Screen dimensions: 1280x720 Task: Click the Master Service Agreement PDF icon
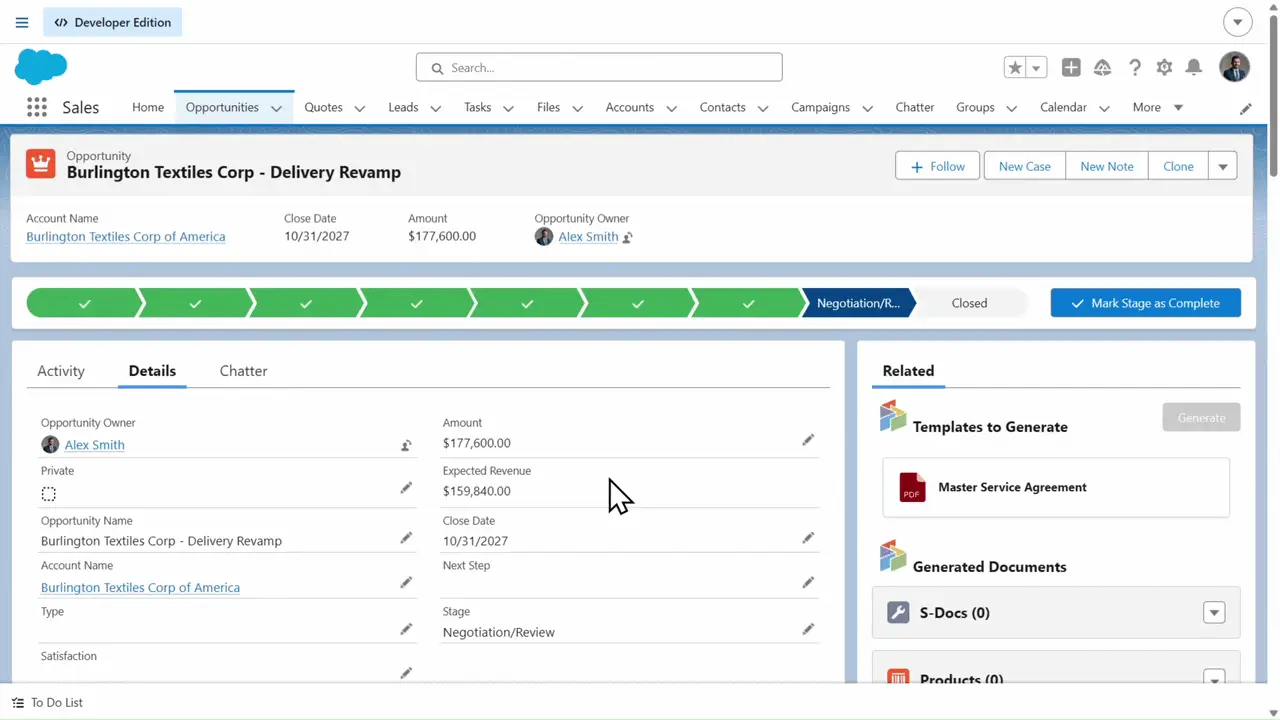pyautogui.click(x=912, y=487)
